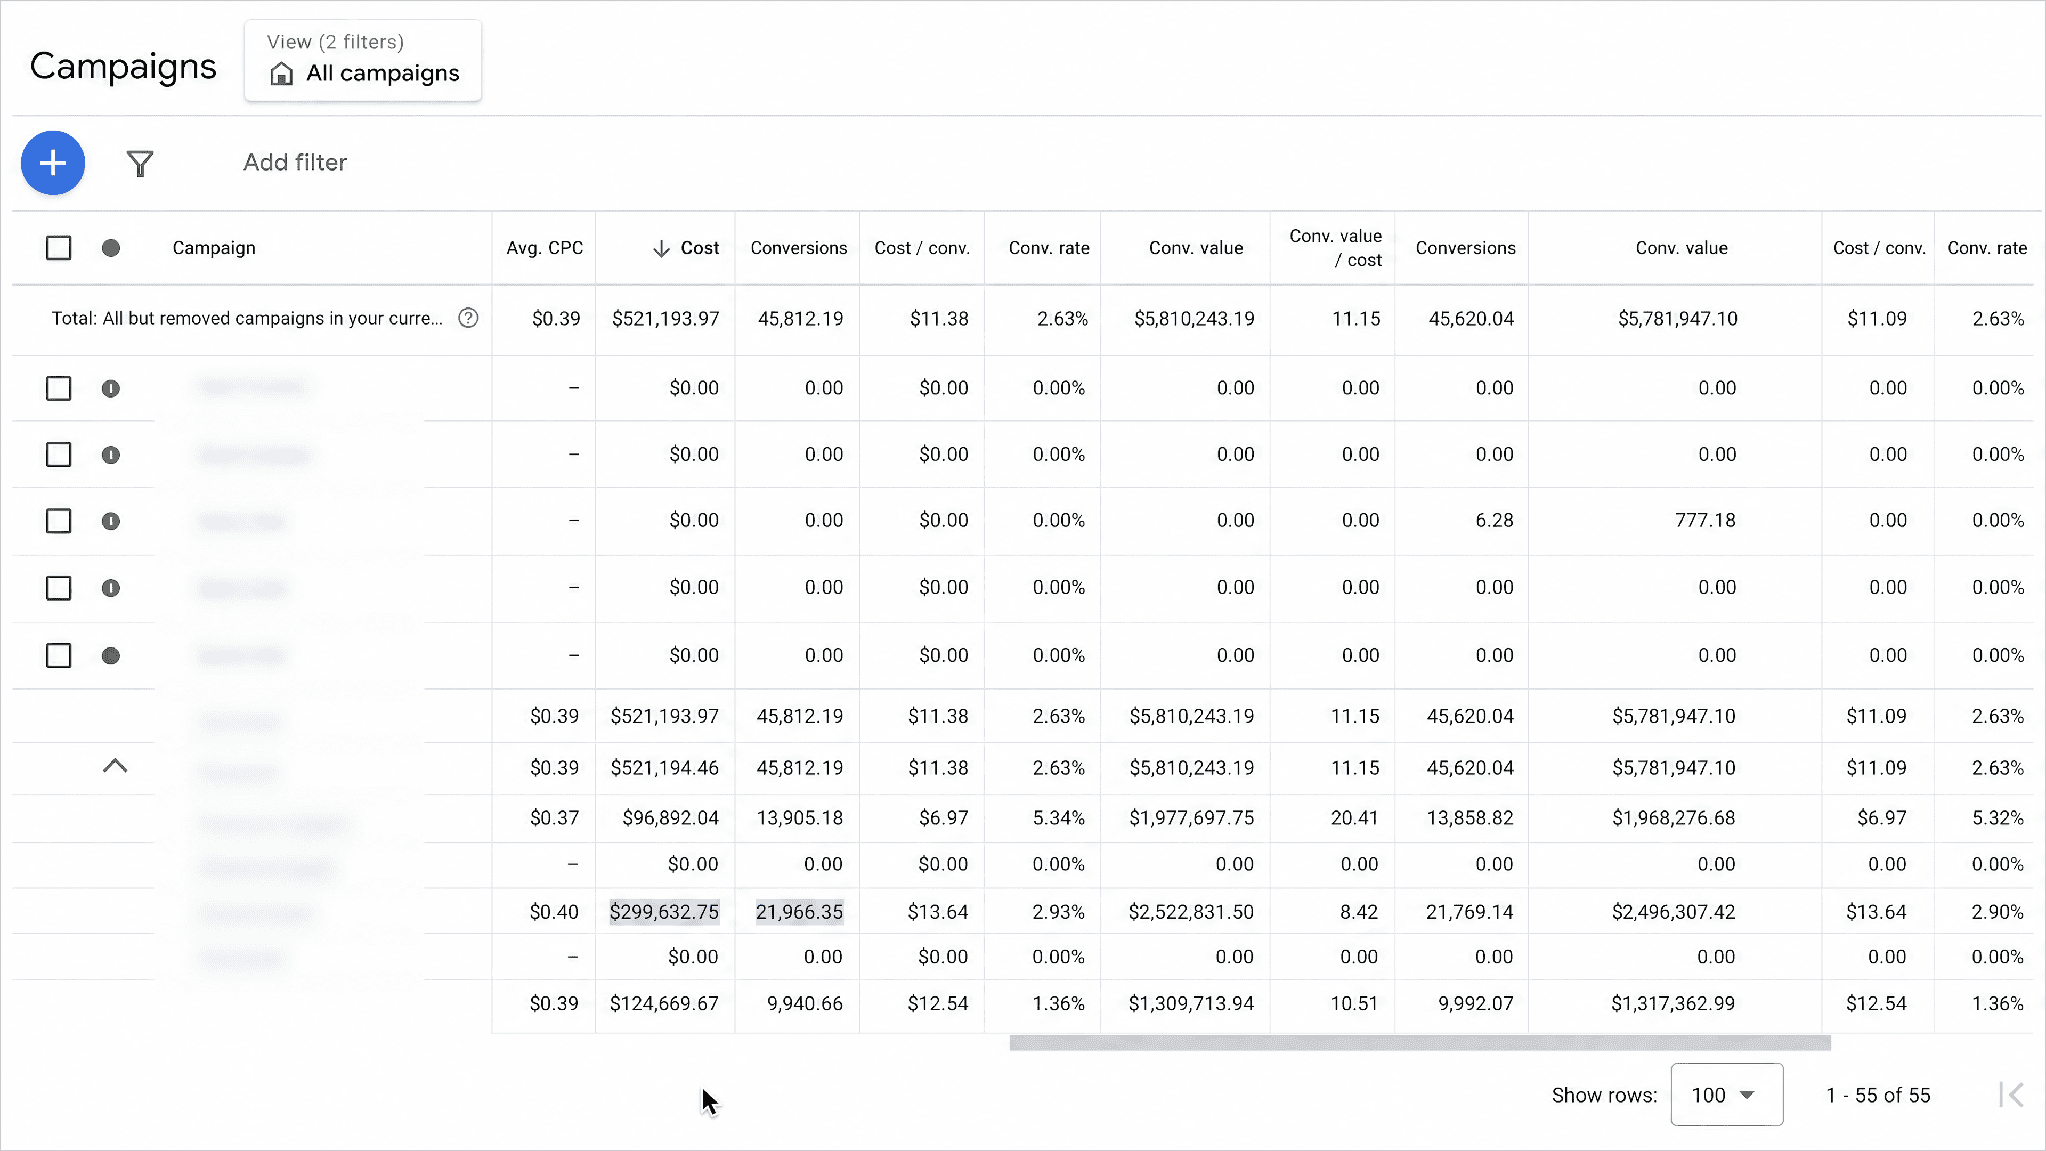Image resolution: width=2046 pixels, height=1151 pixels.
Task: Open the funnel filter icon
Action: [140, 163]
